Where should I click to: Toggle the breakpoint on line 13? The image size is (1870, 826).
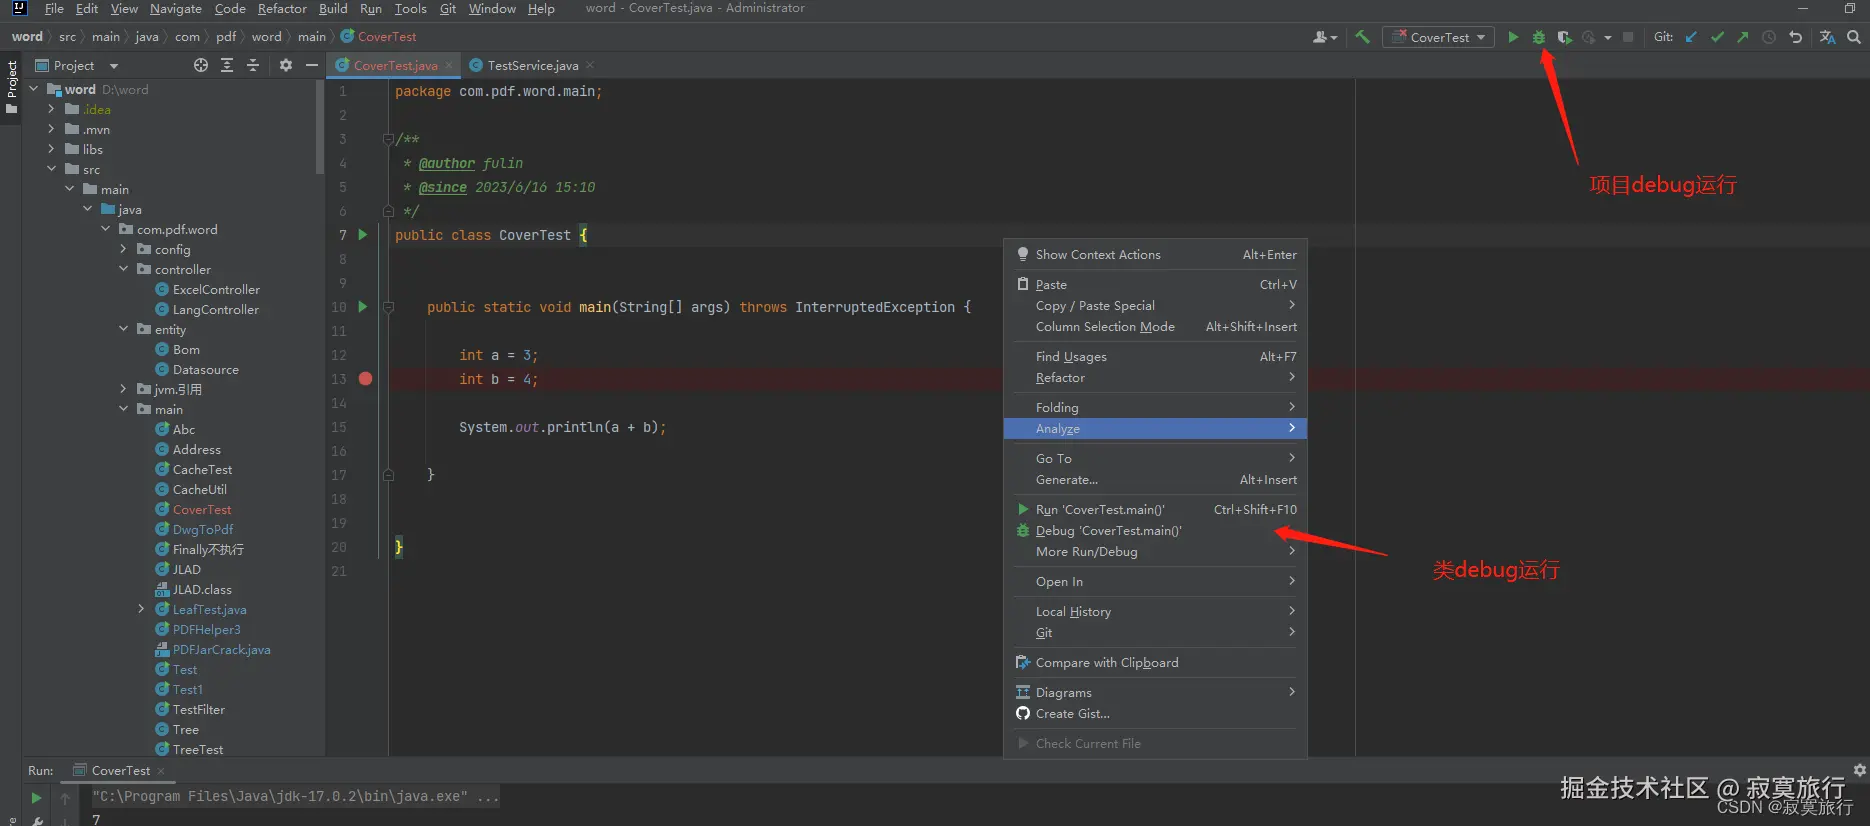click(x=365, y=379)
